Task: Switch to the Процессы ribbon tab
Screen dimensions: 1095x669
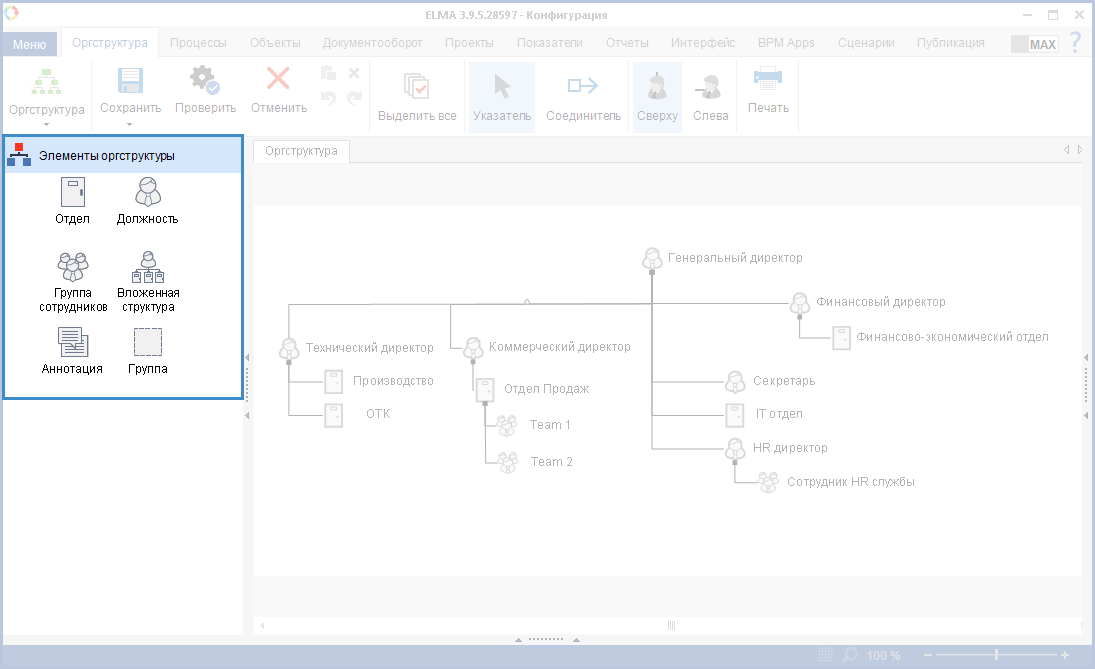Action: 198,43
